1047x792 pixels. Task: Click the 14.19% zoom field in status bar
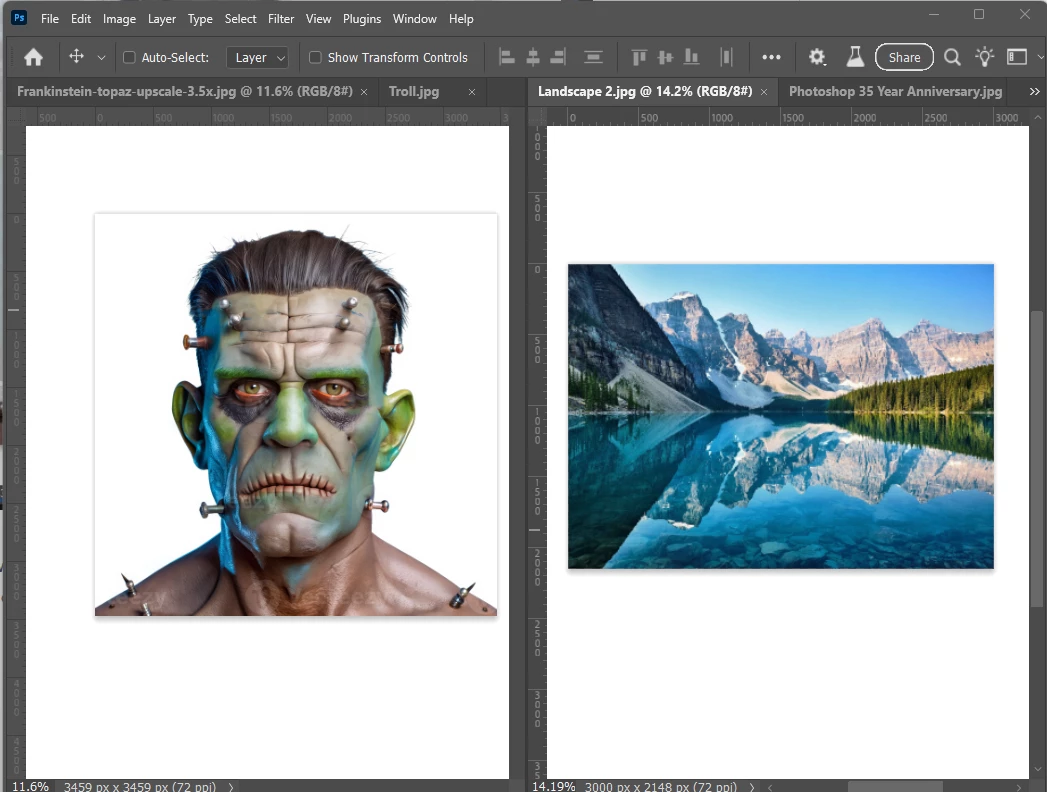pyautogui.click(x=554, y=786)
